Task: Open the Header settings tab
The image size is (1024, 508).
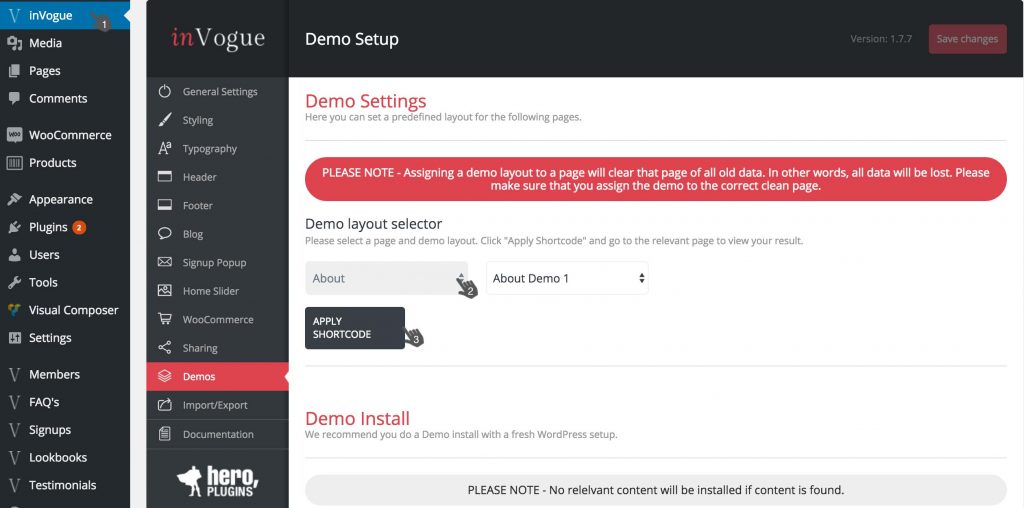Action: pyautogui.click(x=217, y=177)
